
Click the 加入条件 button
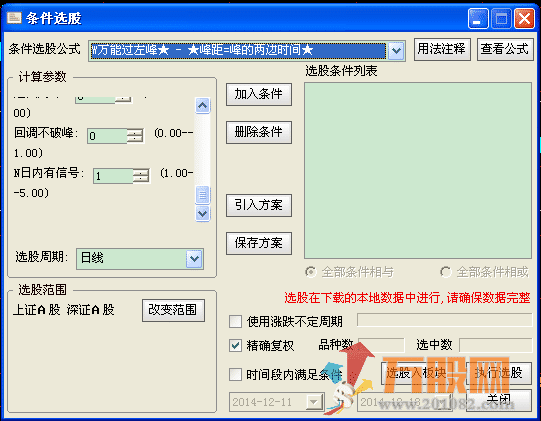(259, 94)
